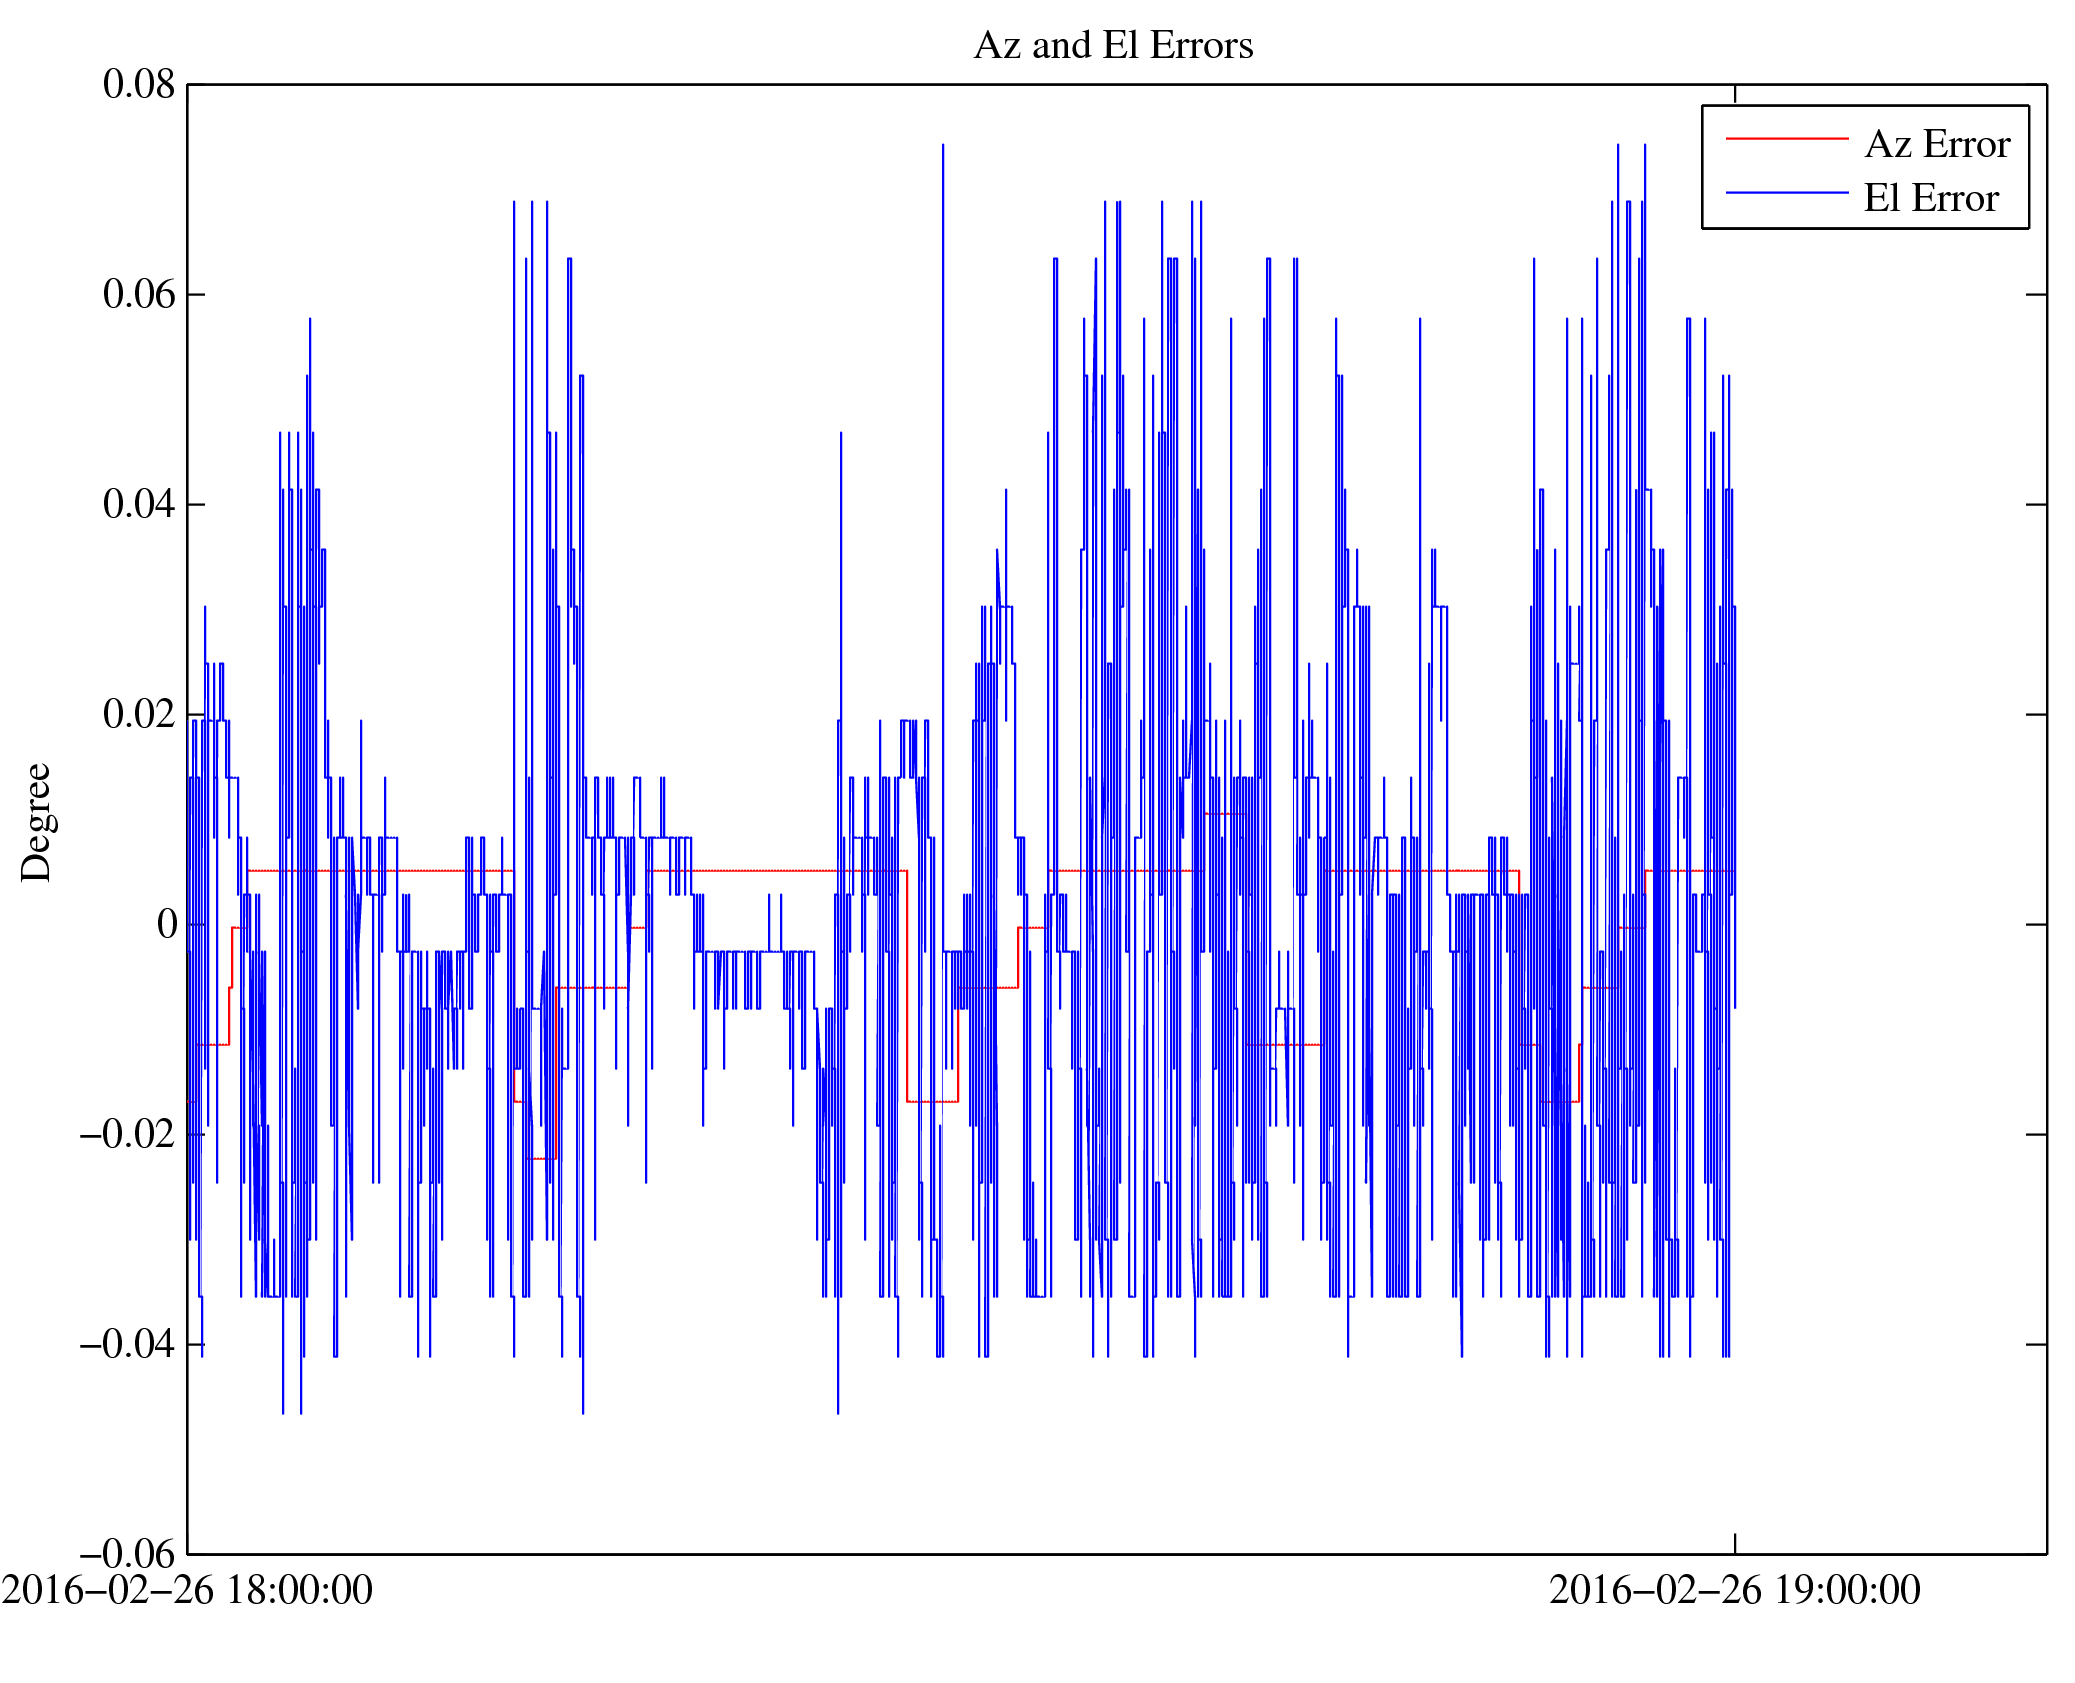Image resolution: width=2075 pixels, height=1683 pixels.
Task: Click the −0.02 y-axis tick label
Action: point(128,1134)
